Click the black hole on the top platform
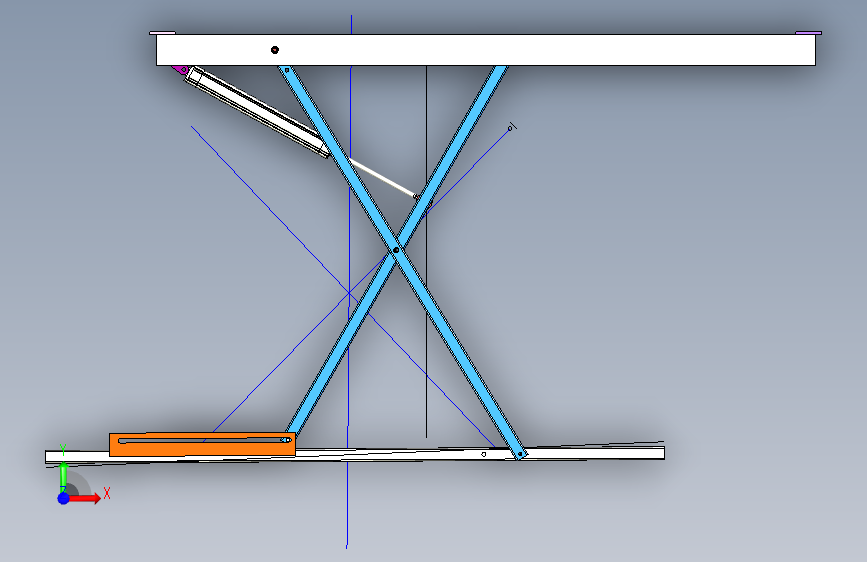This screenshot has width=867, height=562. tap(275, 50)
